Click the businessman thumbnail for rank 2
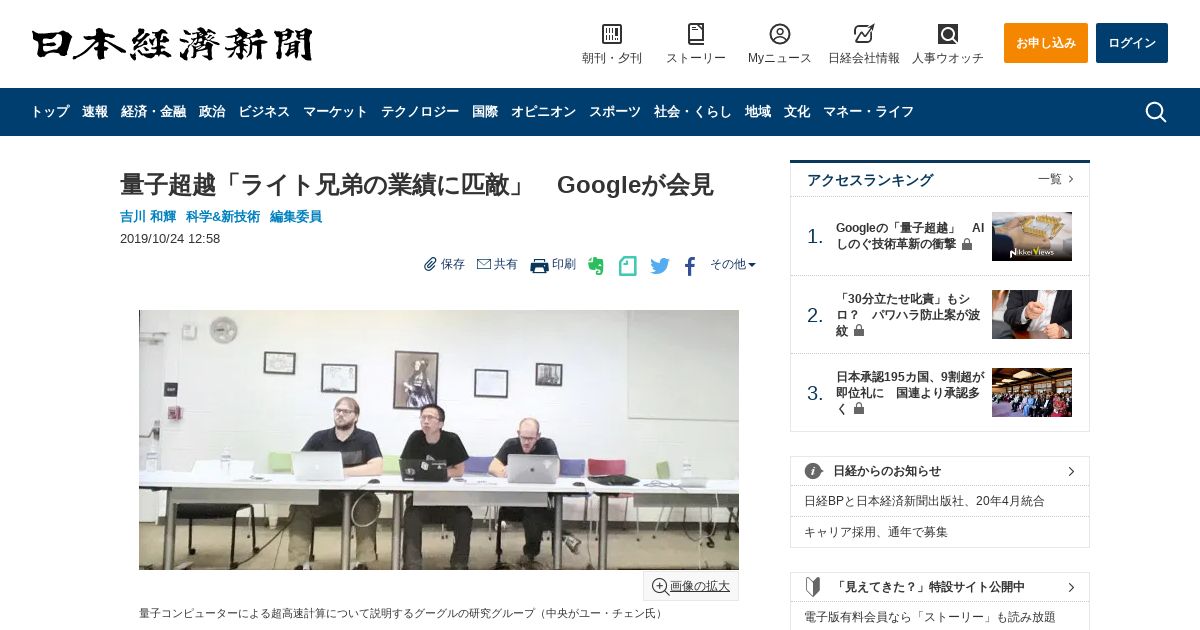 click(1032, 315)
